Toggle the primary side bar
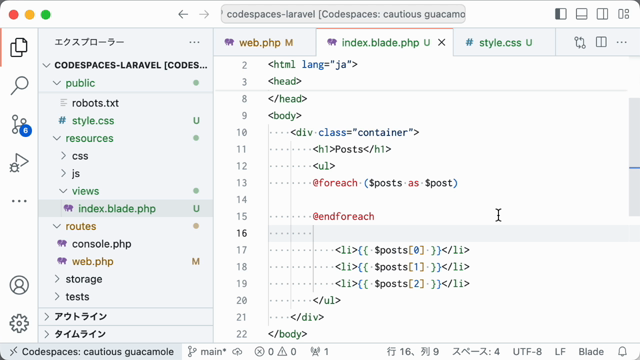Image resolution: width=640 pixels, height=360 pixels. (561, 14)
